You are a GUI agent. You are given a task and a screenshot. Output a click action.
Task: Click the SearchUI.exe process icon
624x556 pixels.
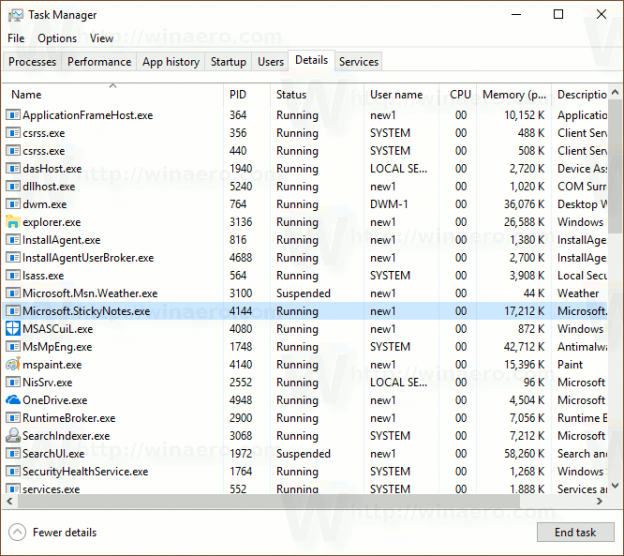click(x=13, y=453)
